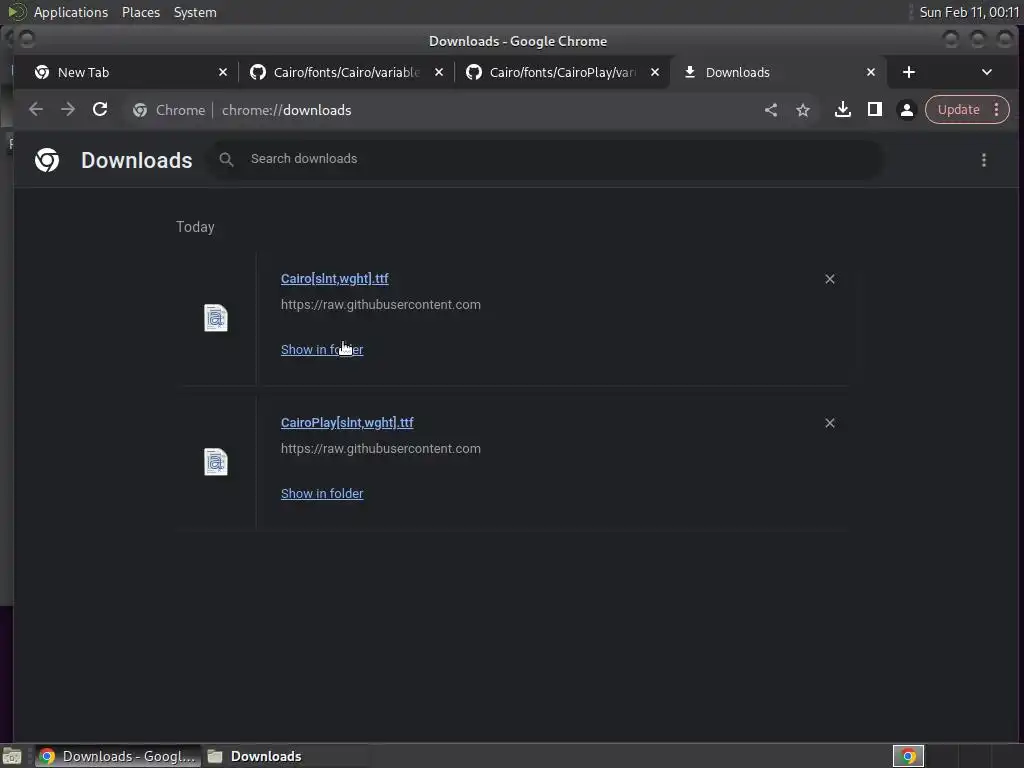Bookmark this tab with the star icon
Screen dimensions: 1024x768
tap(803, 110)
